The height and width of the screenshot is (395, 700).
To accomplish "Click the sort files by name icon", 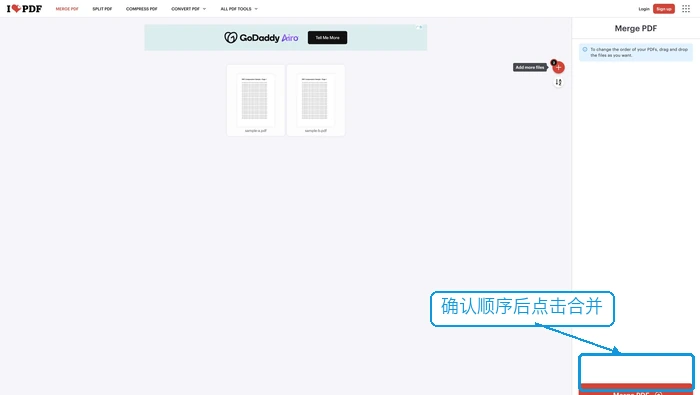I will pyautogui.click(x=558, y=82).
